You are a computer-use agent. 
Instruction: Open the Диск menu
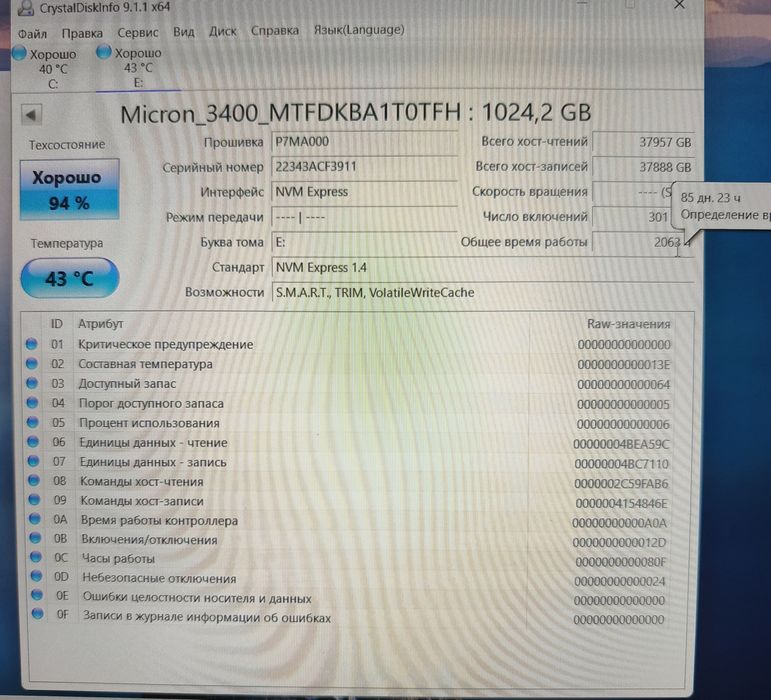coord(222,31)
